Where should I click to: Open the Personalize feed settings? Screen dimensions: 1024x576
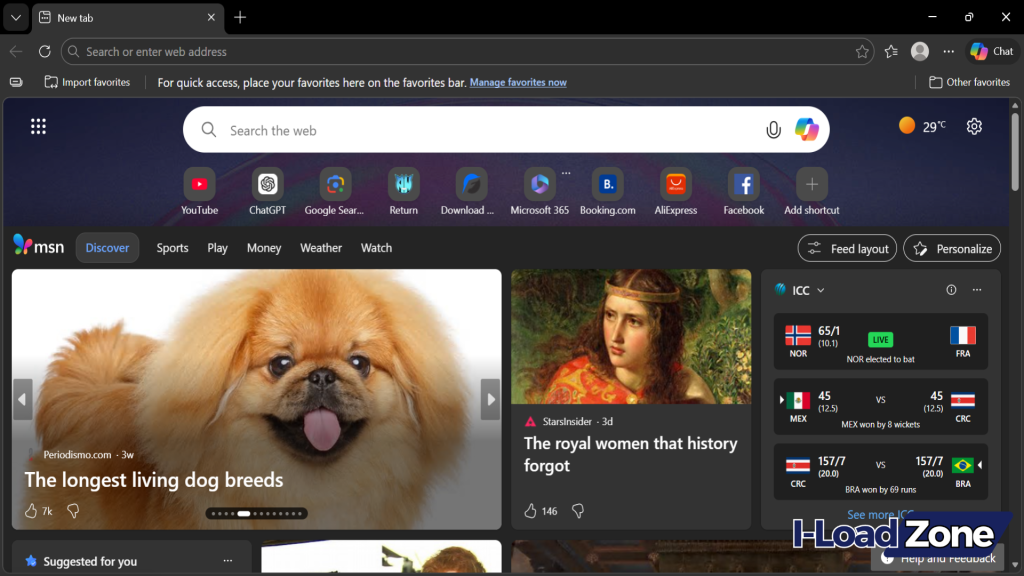click(x=951, y=247)
